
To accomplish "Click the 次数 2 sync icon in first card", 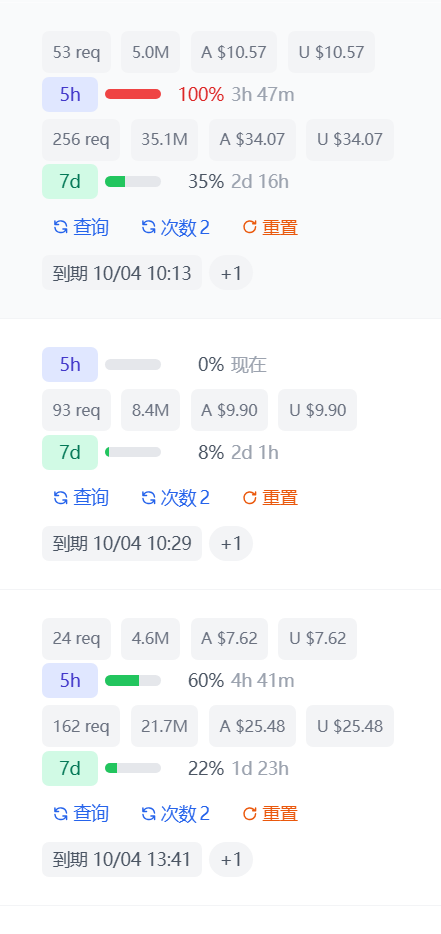I will (148, 227).
